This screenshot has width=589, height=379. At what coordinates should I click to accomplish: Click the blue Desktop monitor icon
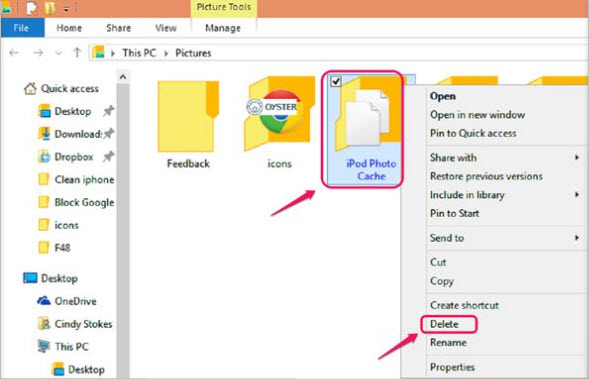[x=30, y=278]
